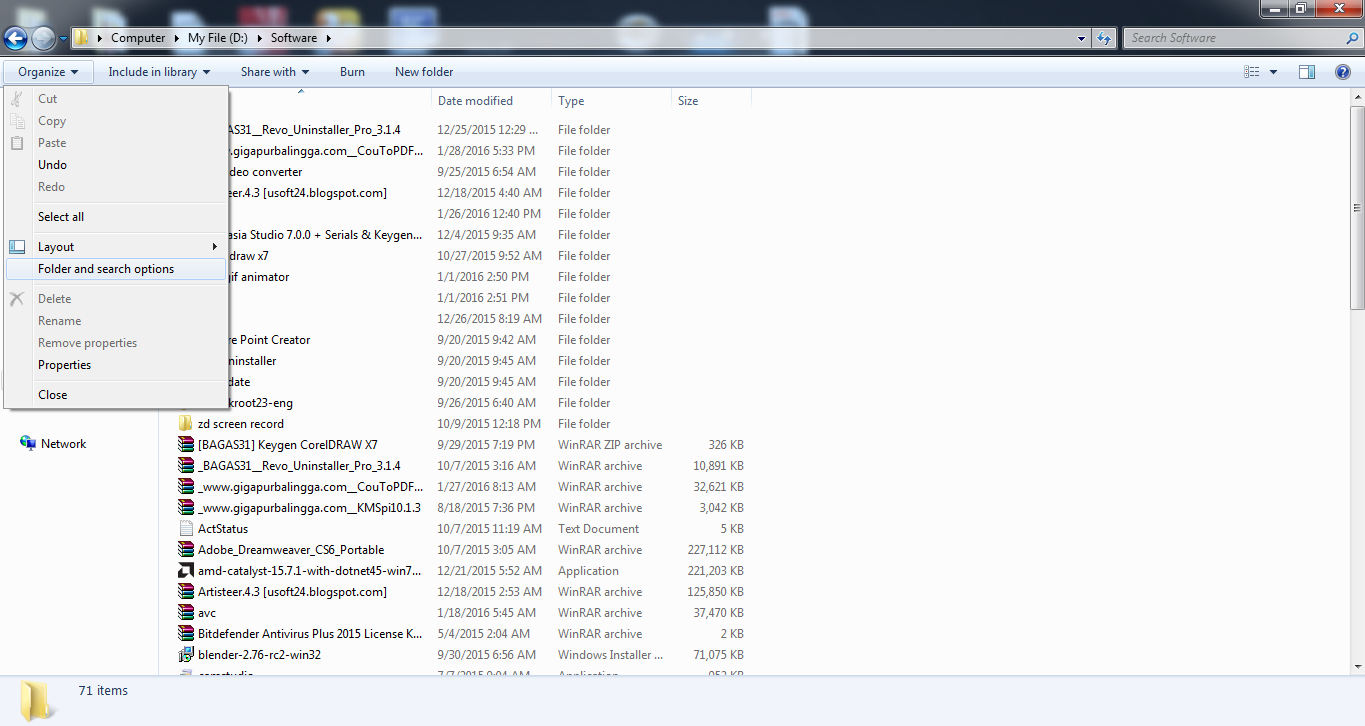Click Select all in the menu
Viewport: 1365px width, 726px height.
[60, 216]
